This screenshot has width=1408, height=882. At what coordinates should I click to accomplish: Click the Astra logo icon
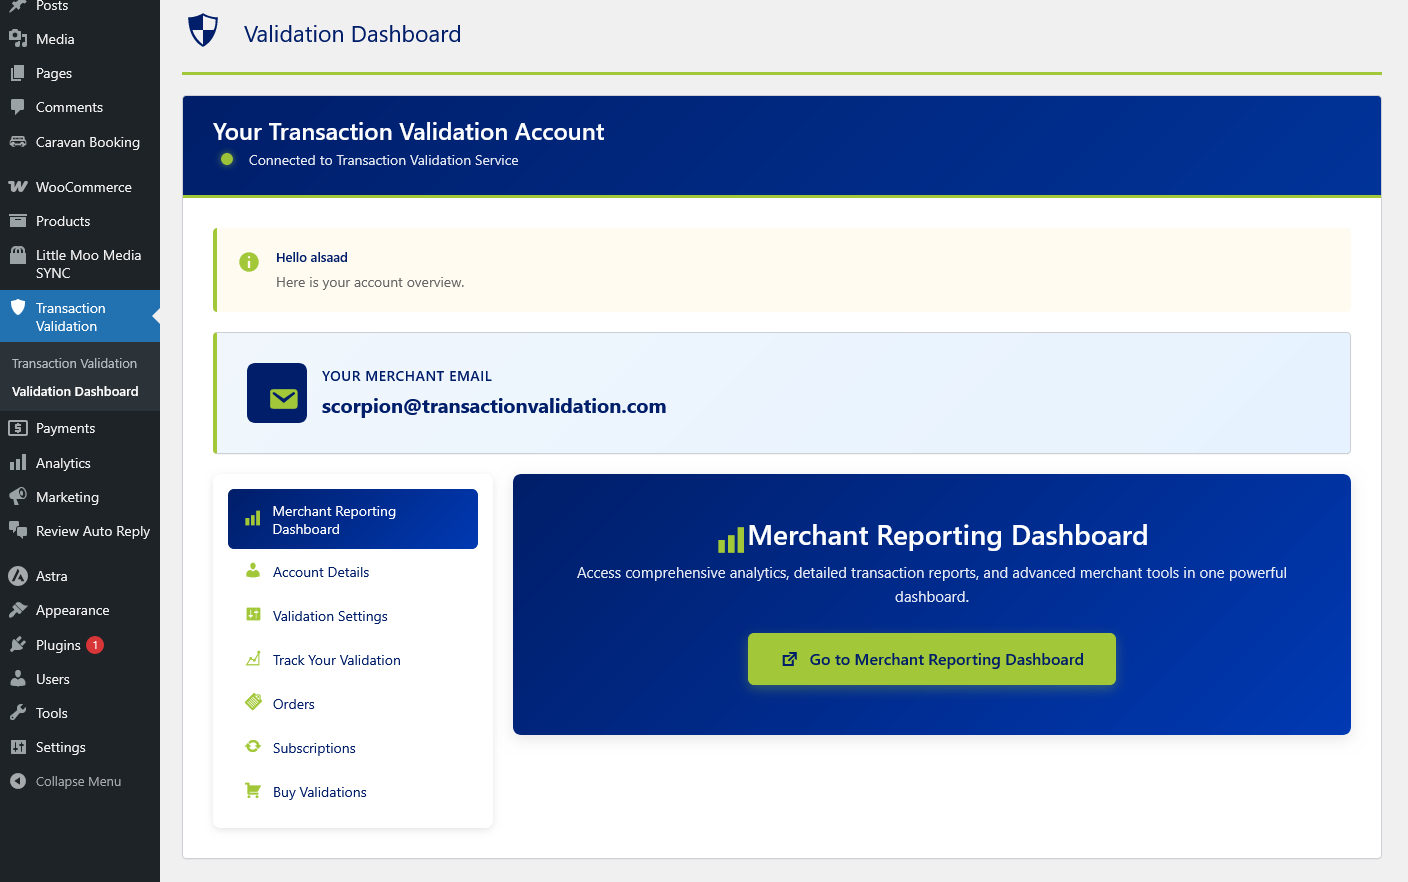[x=18, y=576]
